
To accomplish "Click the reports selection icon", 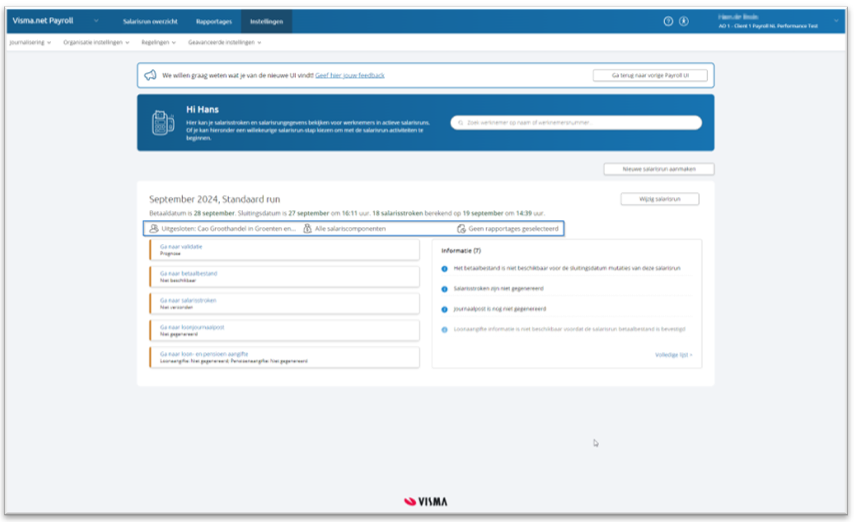I will (461, 228).
